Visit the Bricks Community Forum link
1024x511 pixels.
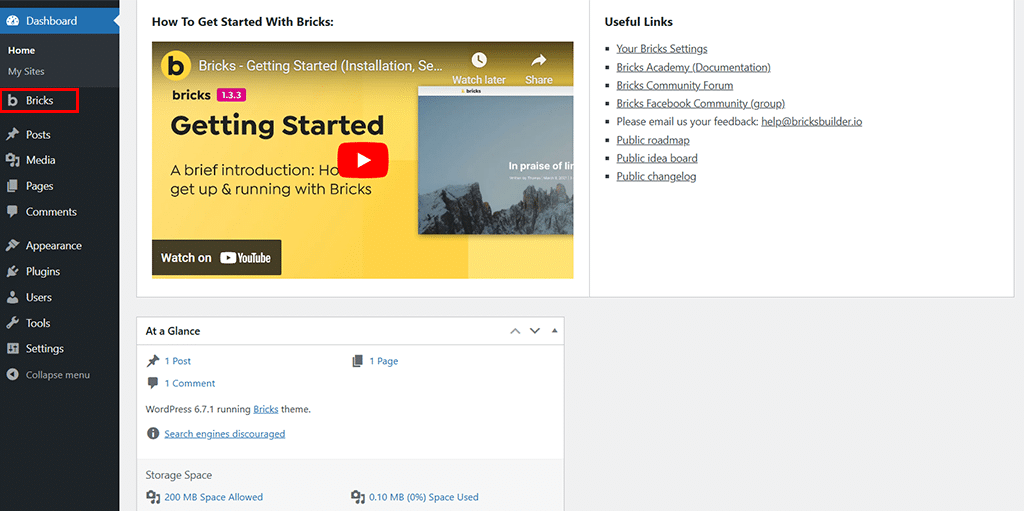pyautogui.click(x=675, y=86)
